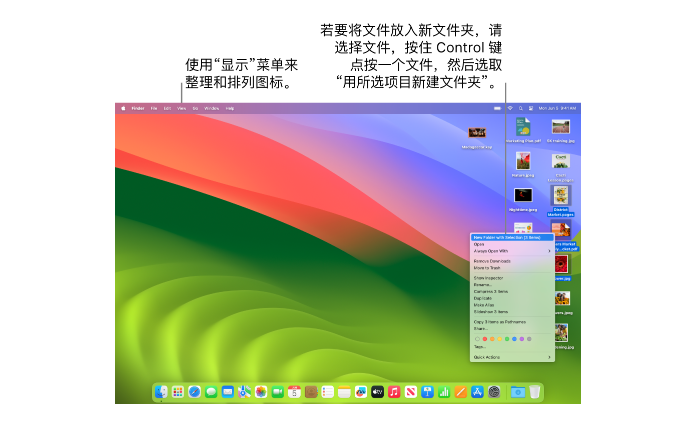Launch Maps from the Dock
Image resolution: width=690 pixels, height=433 pixels.
point(244,392)
